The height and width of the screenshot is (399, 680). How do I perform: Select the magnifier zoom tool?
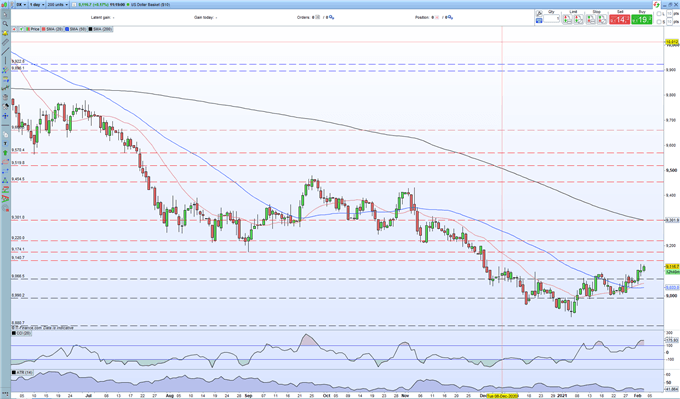pos(5,23)
